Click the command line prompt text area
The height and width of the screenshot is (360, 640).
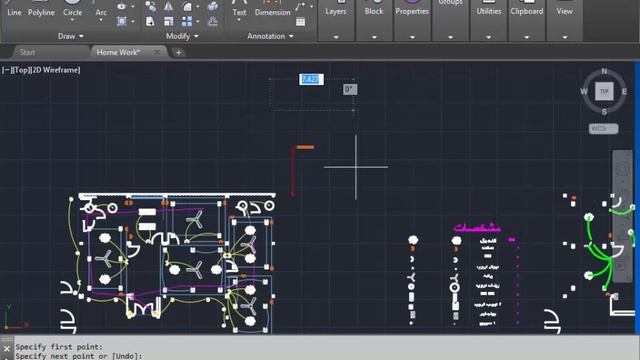327,351
